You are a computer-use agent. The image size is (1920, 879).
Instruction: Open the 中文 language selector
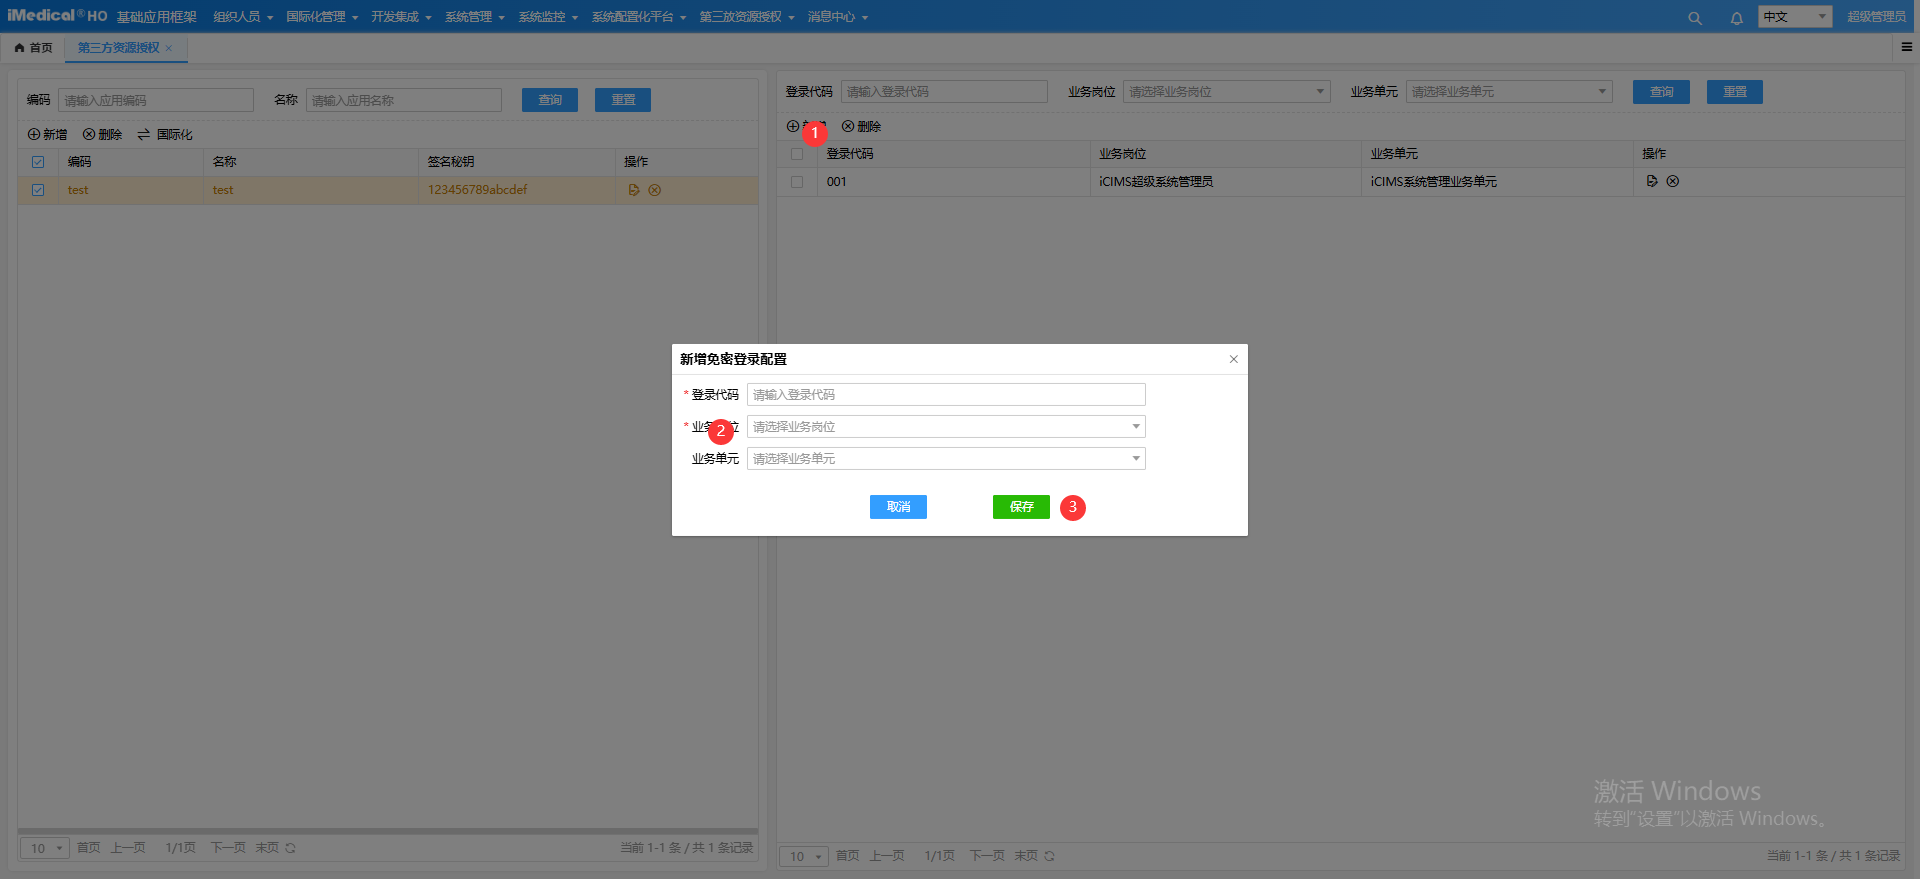1794,17
